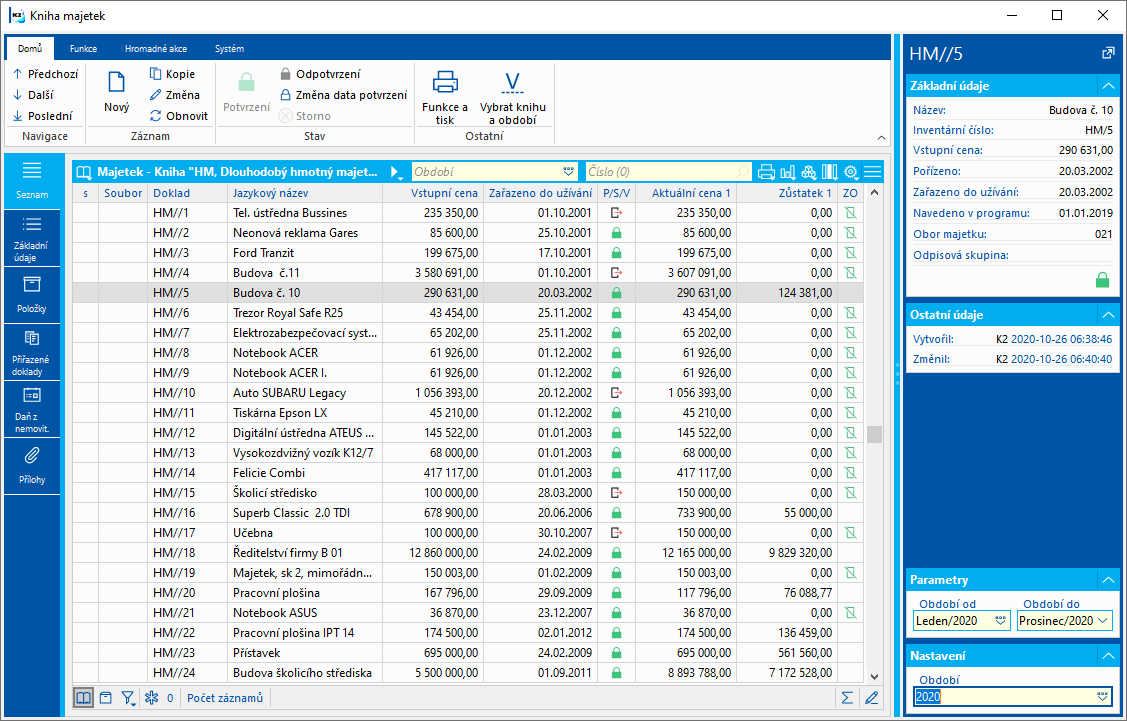Click the grid settings gear icon

pos(851,172)
